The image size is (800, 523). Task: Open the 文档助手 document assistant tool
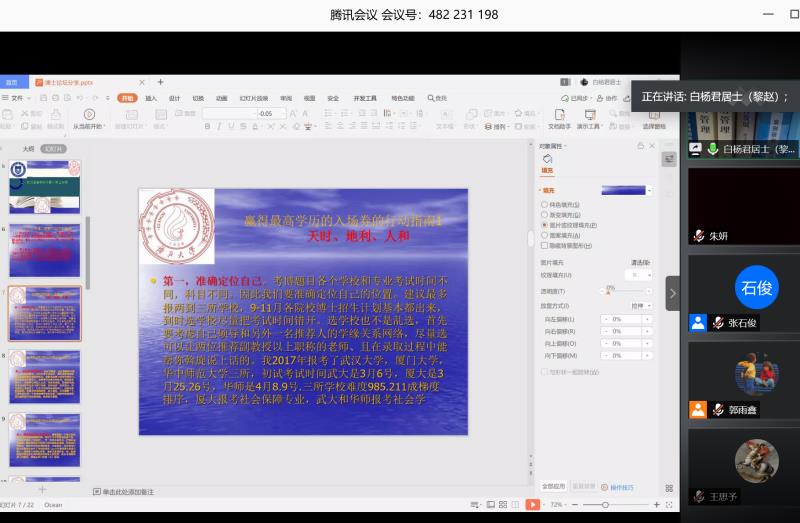click(559, 114)
